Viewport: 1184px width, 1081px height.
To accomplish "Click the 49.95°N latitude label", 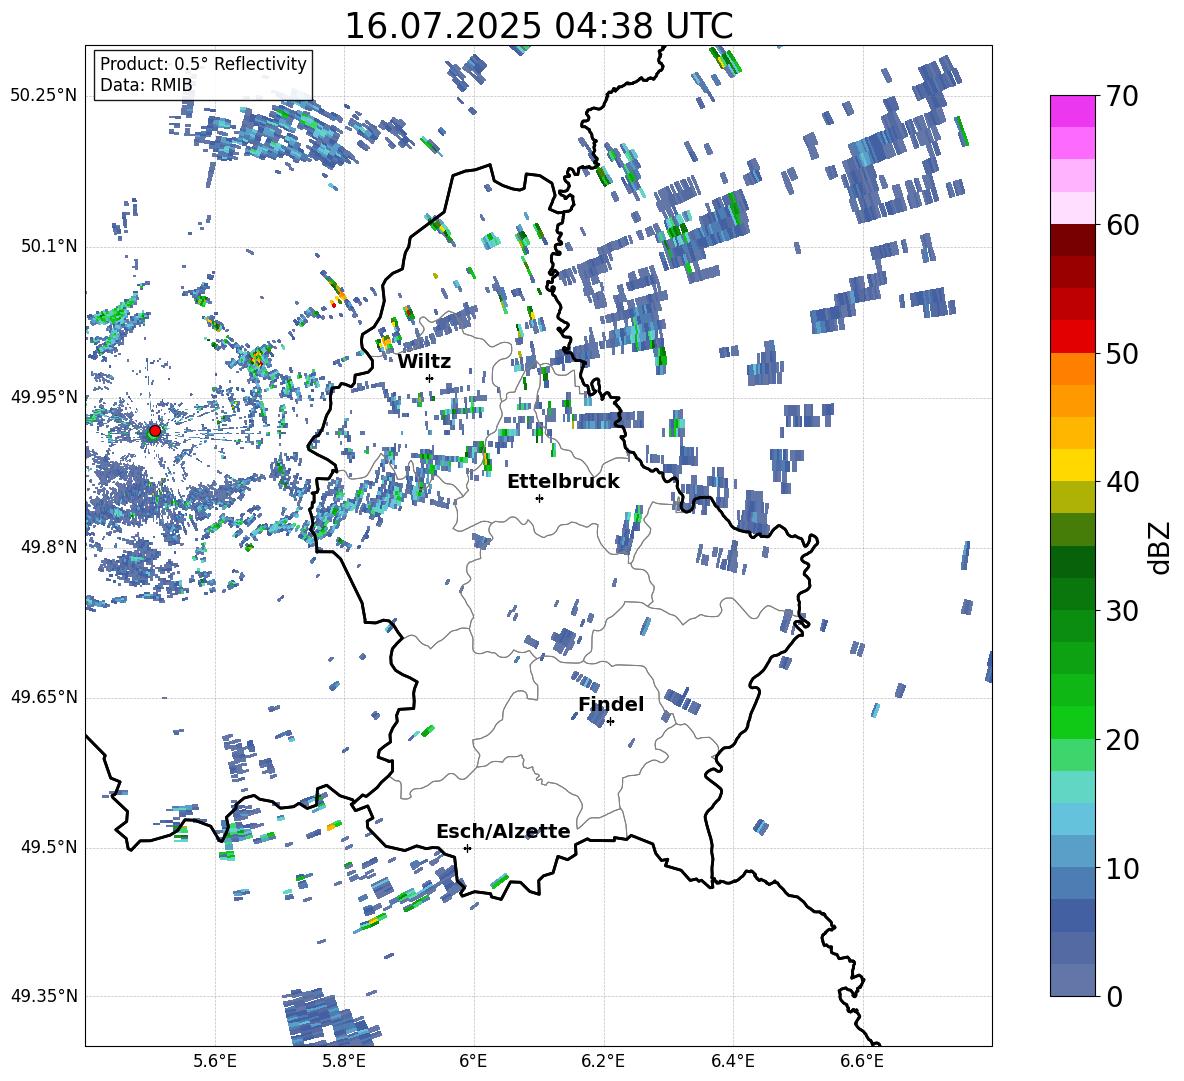I will click(44, 397).
